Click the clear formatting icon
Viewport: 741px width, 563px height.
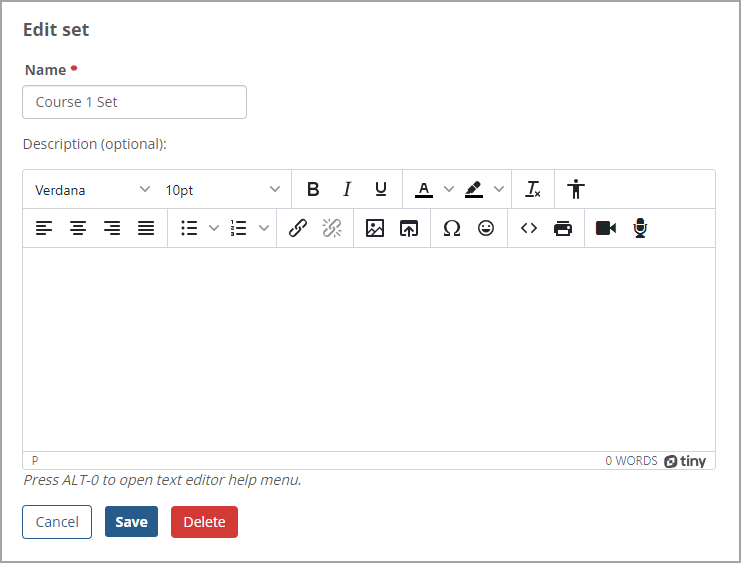tap(533, 189)
